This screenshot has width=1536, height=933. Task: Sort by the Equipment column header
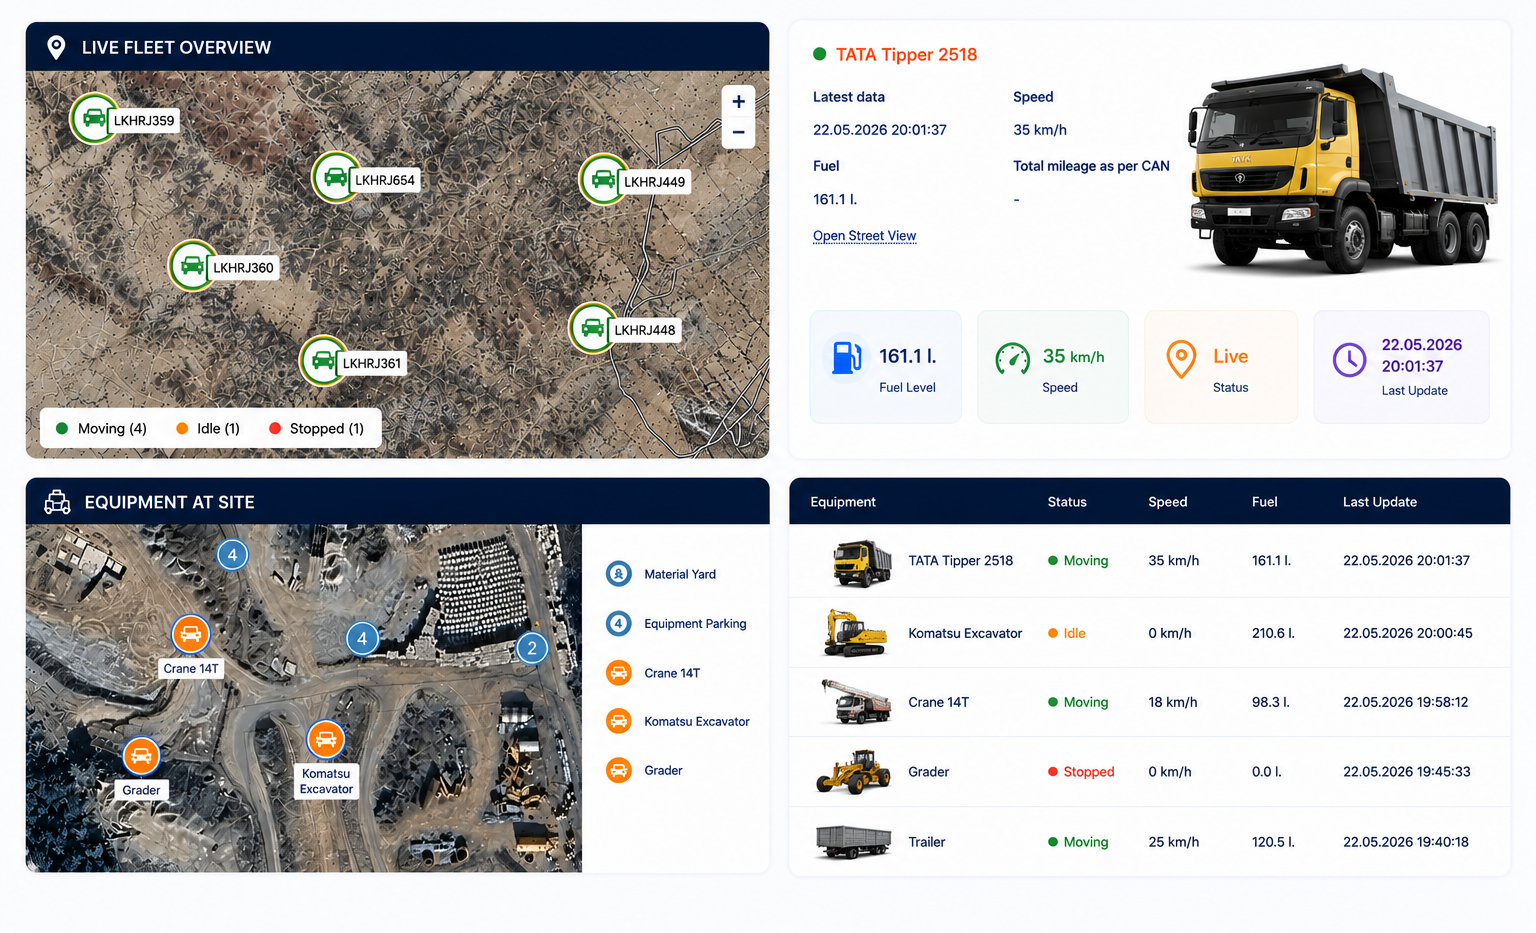[x=843, y=502]
